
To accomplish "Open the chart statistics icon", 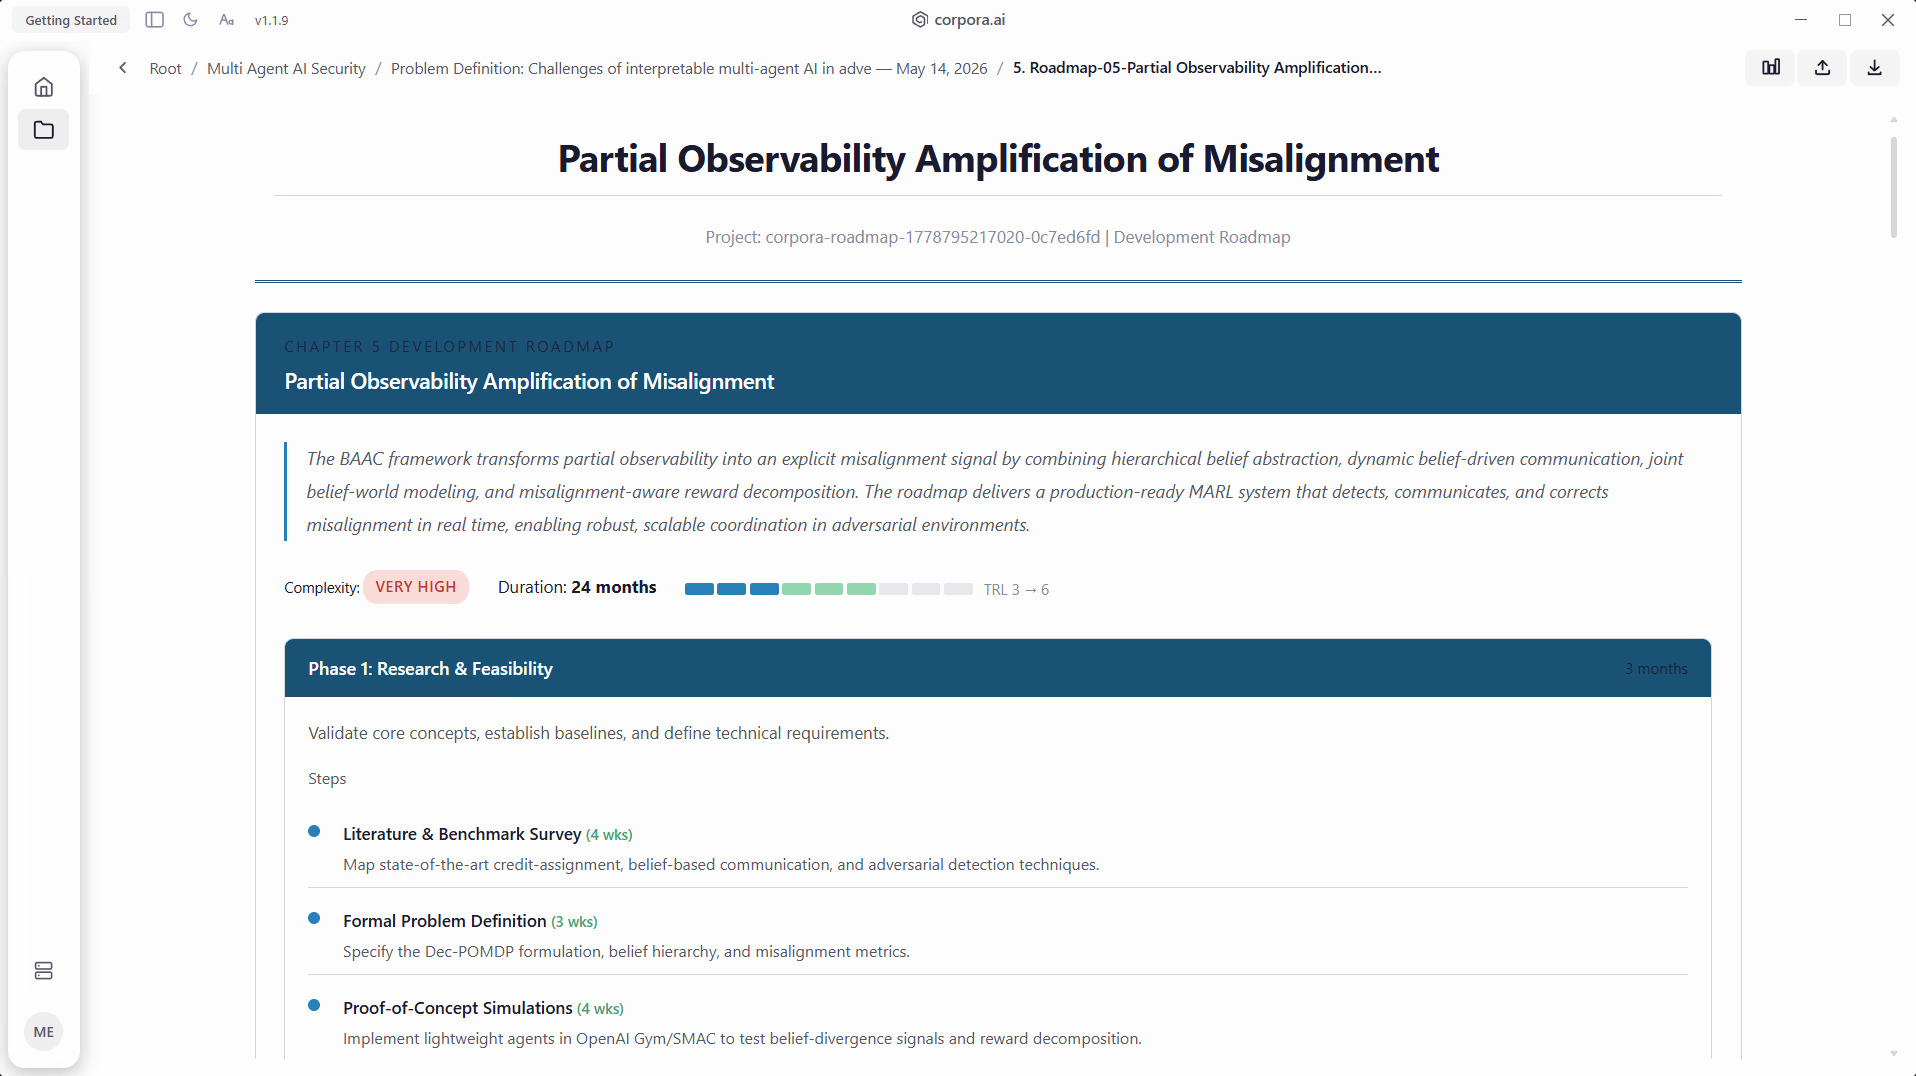I will click(1771, 68).
